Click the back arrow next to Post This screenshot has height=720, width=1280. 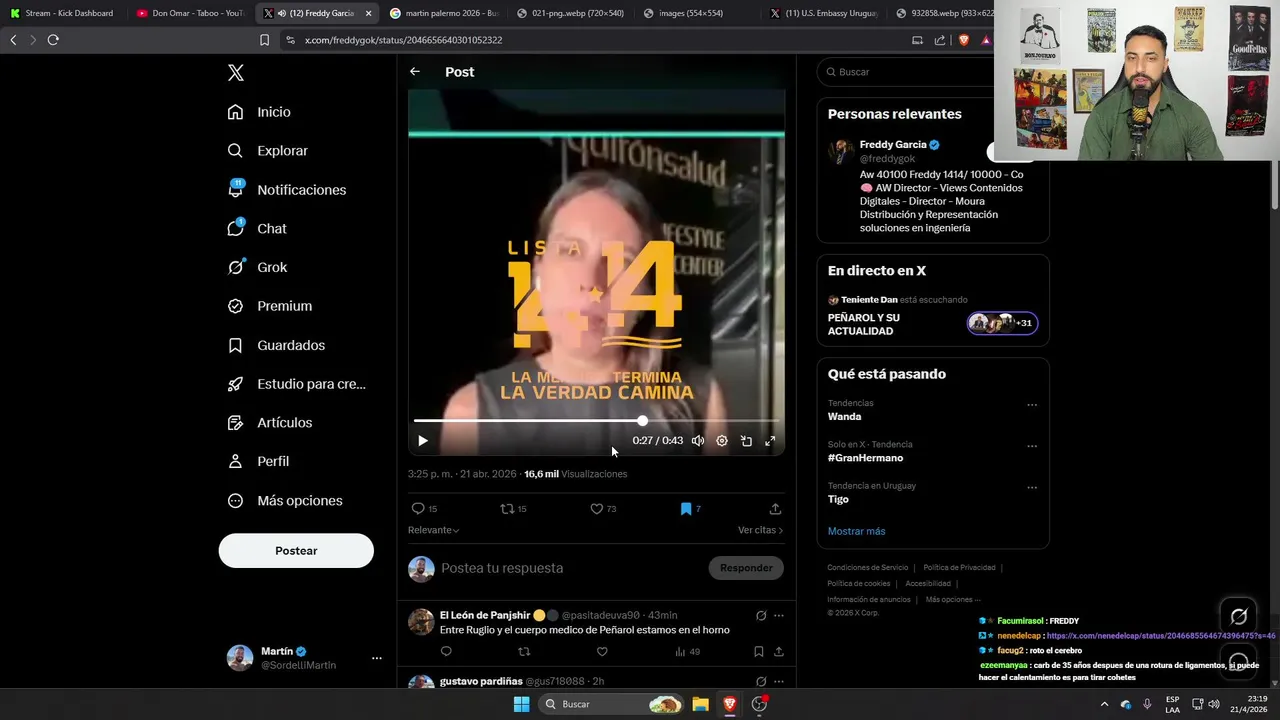[415, 72]
